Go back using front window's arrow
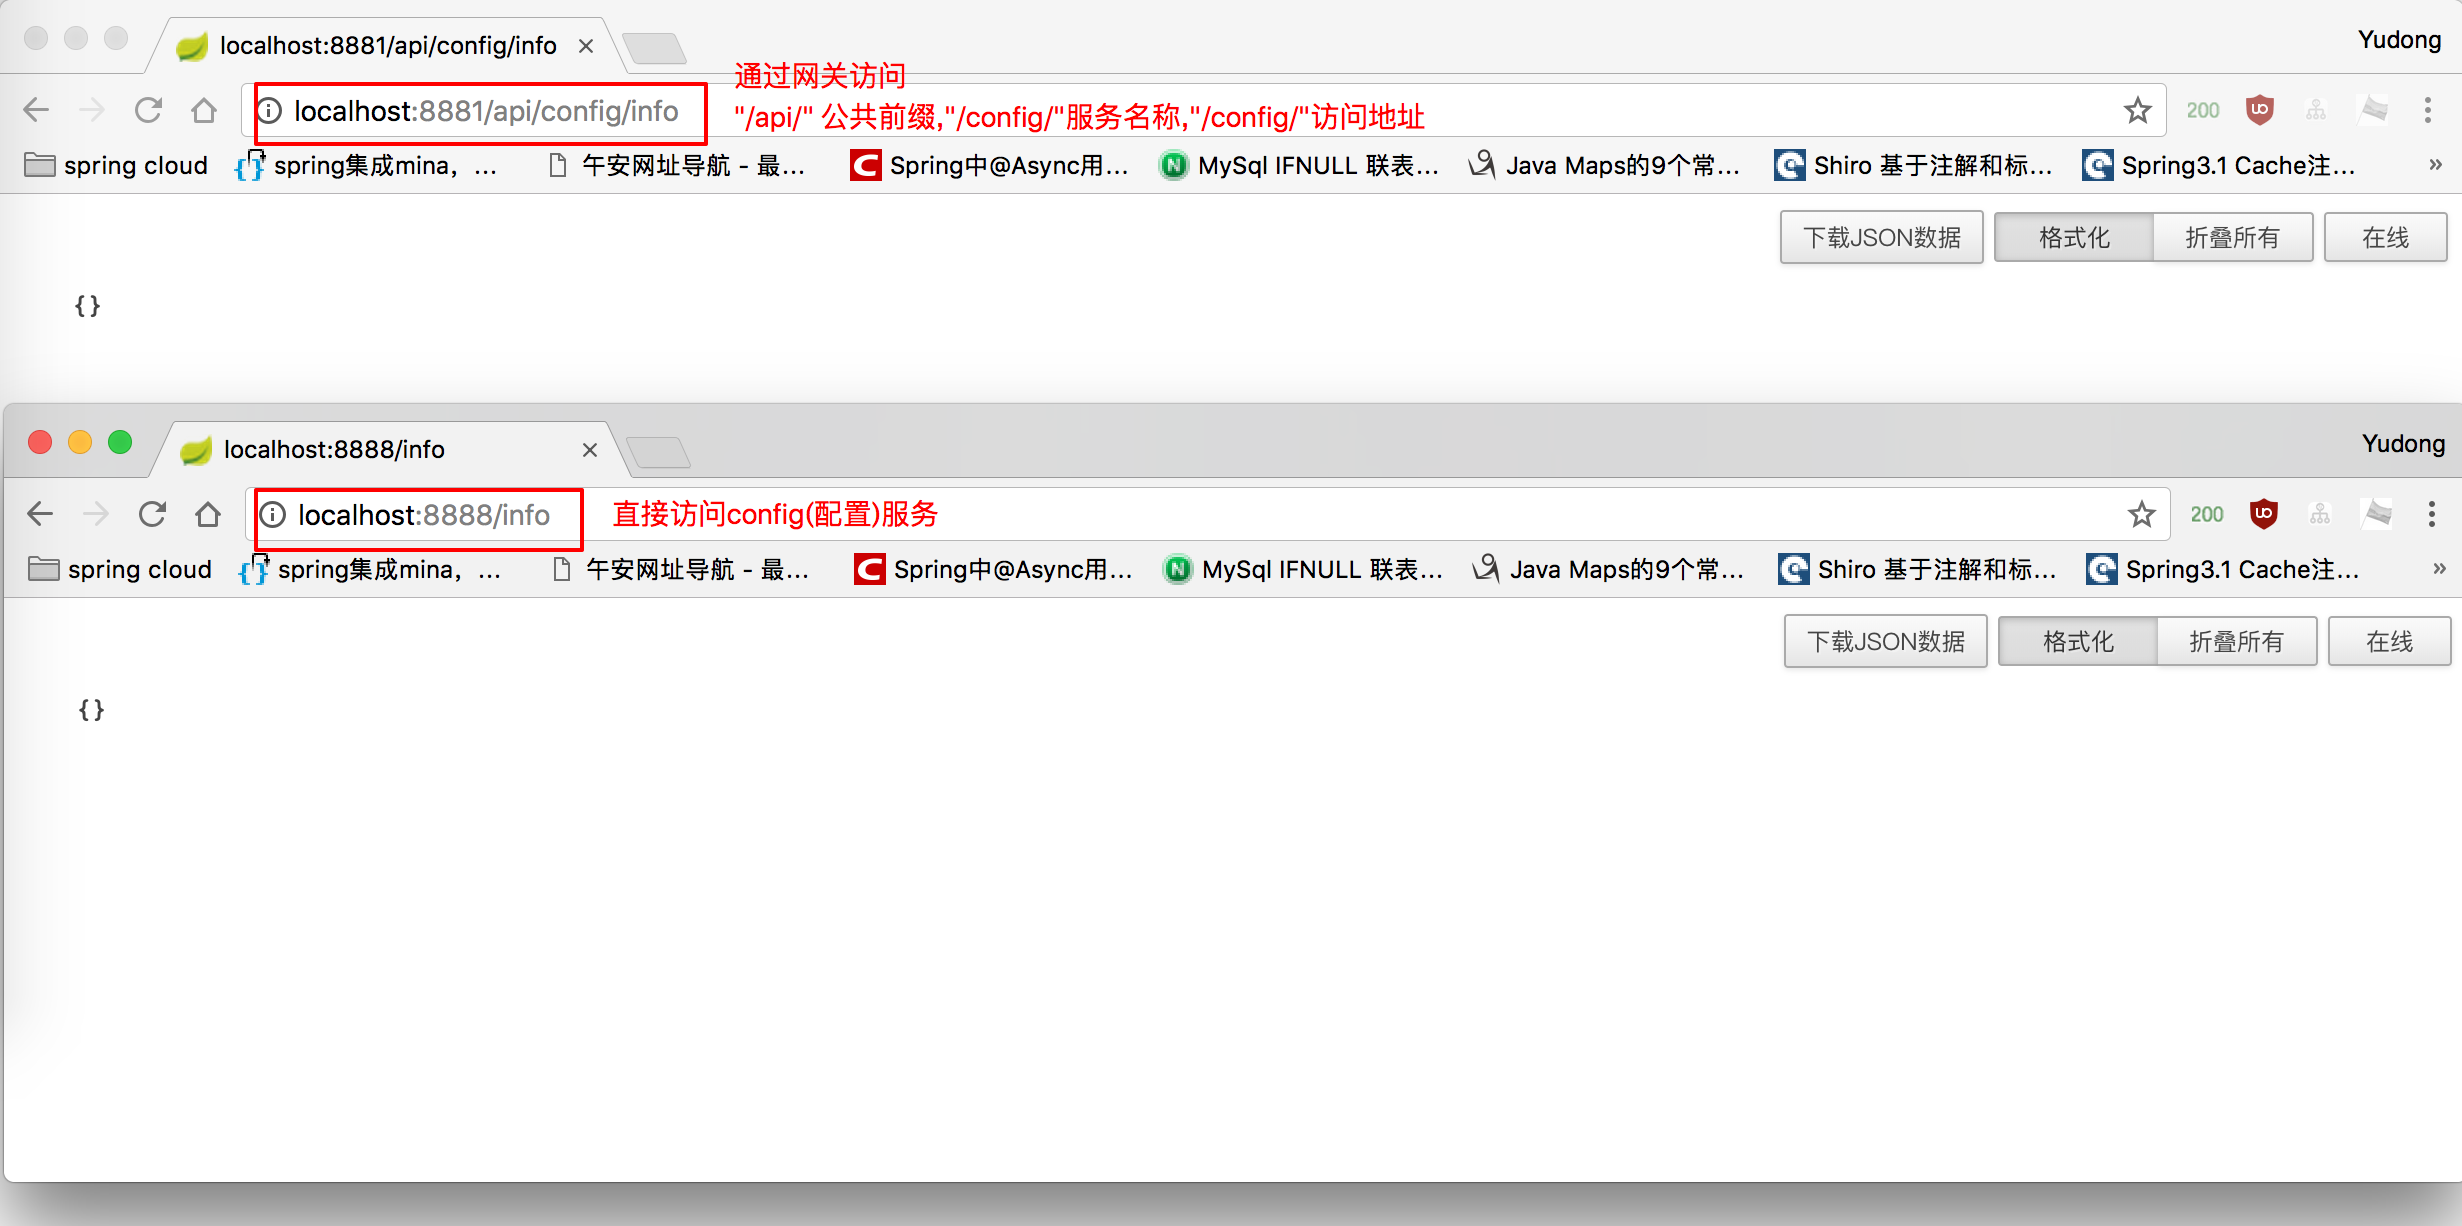 point(40,514)
